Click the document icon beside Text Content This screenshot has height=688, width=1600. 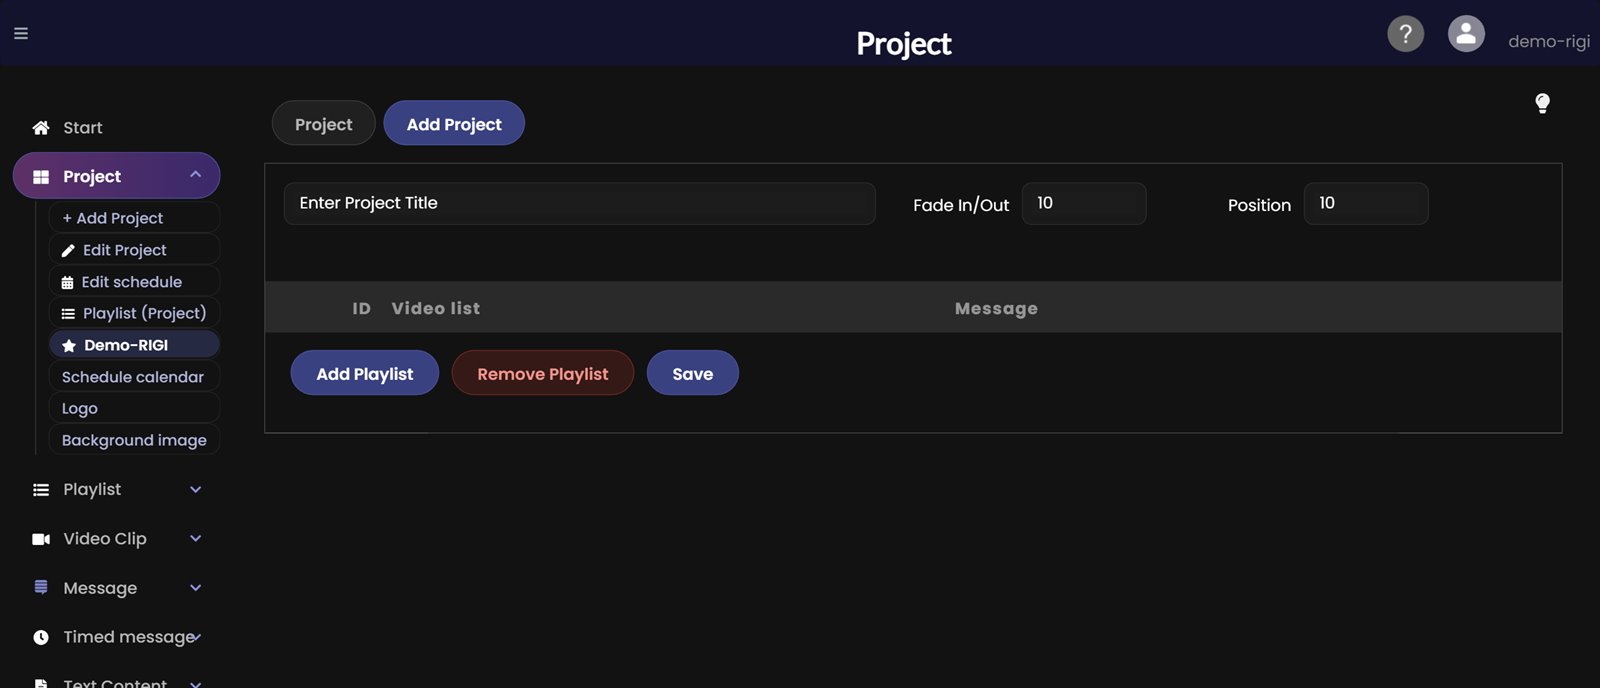[x=41, y=684]
